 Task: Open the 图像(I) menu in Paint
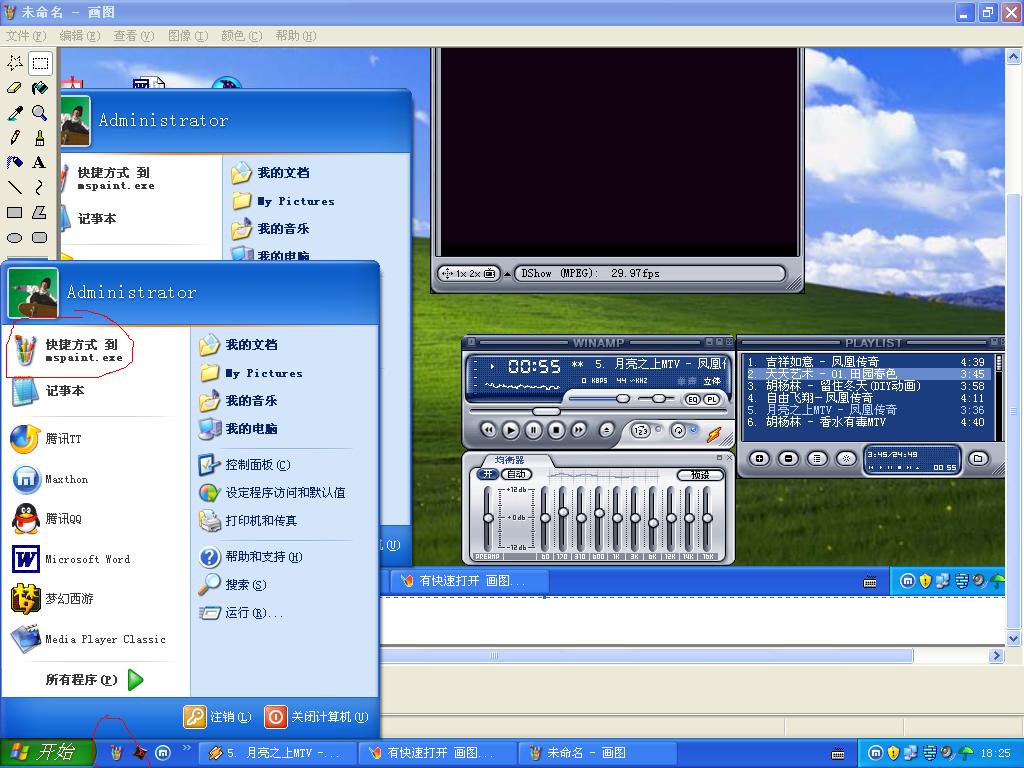(x=187, y=36)
